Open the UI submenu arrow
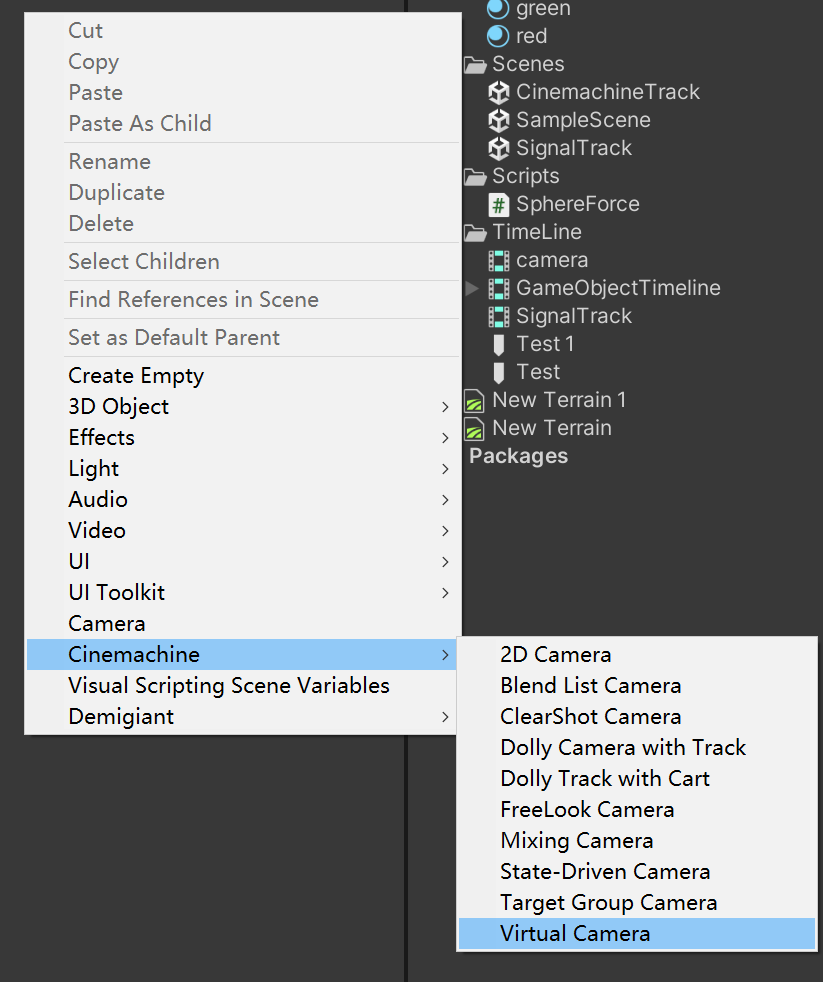This screenshot has width=823, height=982. tap(445, 562)
